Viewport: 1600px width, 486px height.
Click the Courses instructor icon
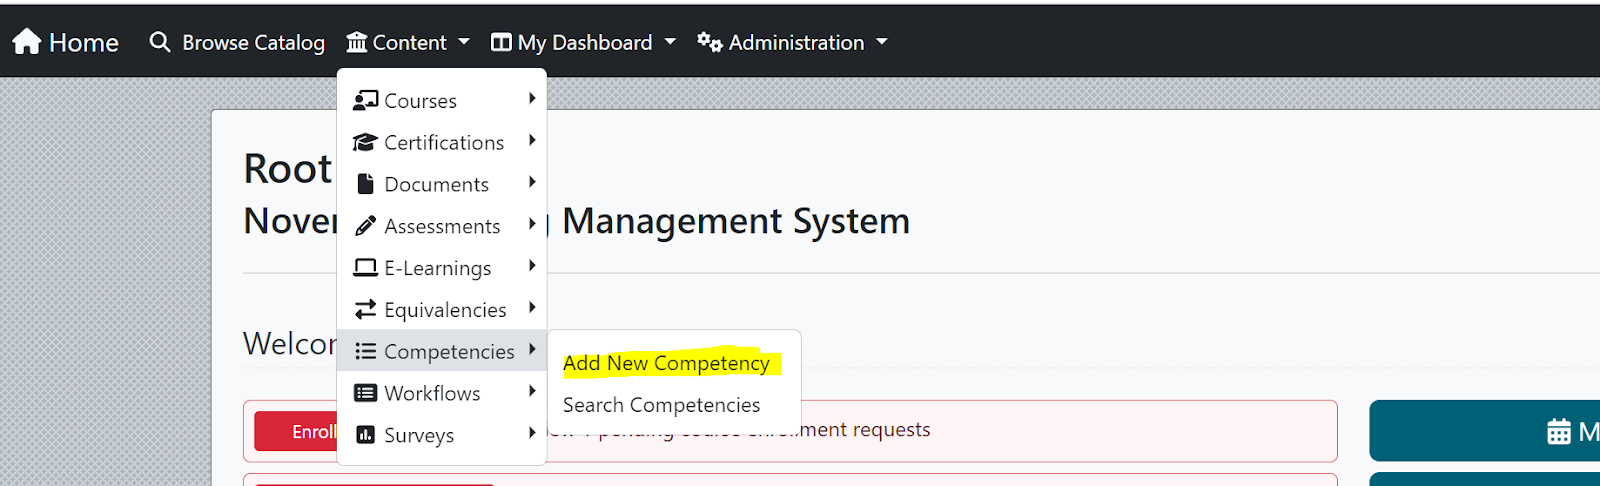pos(366,100)
